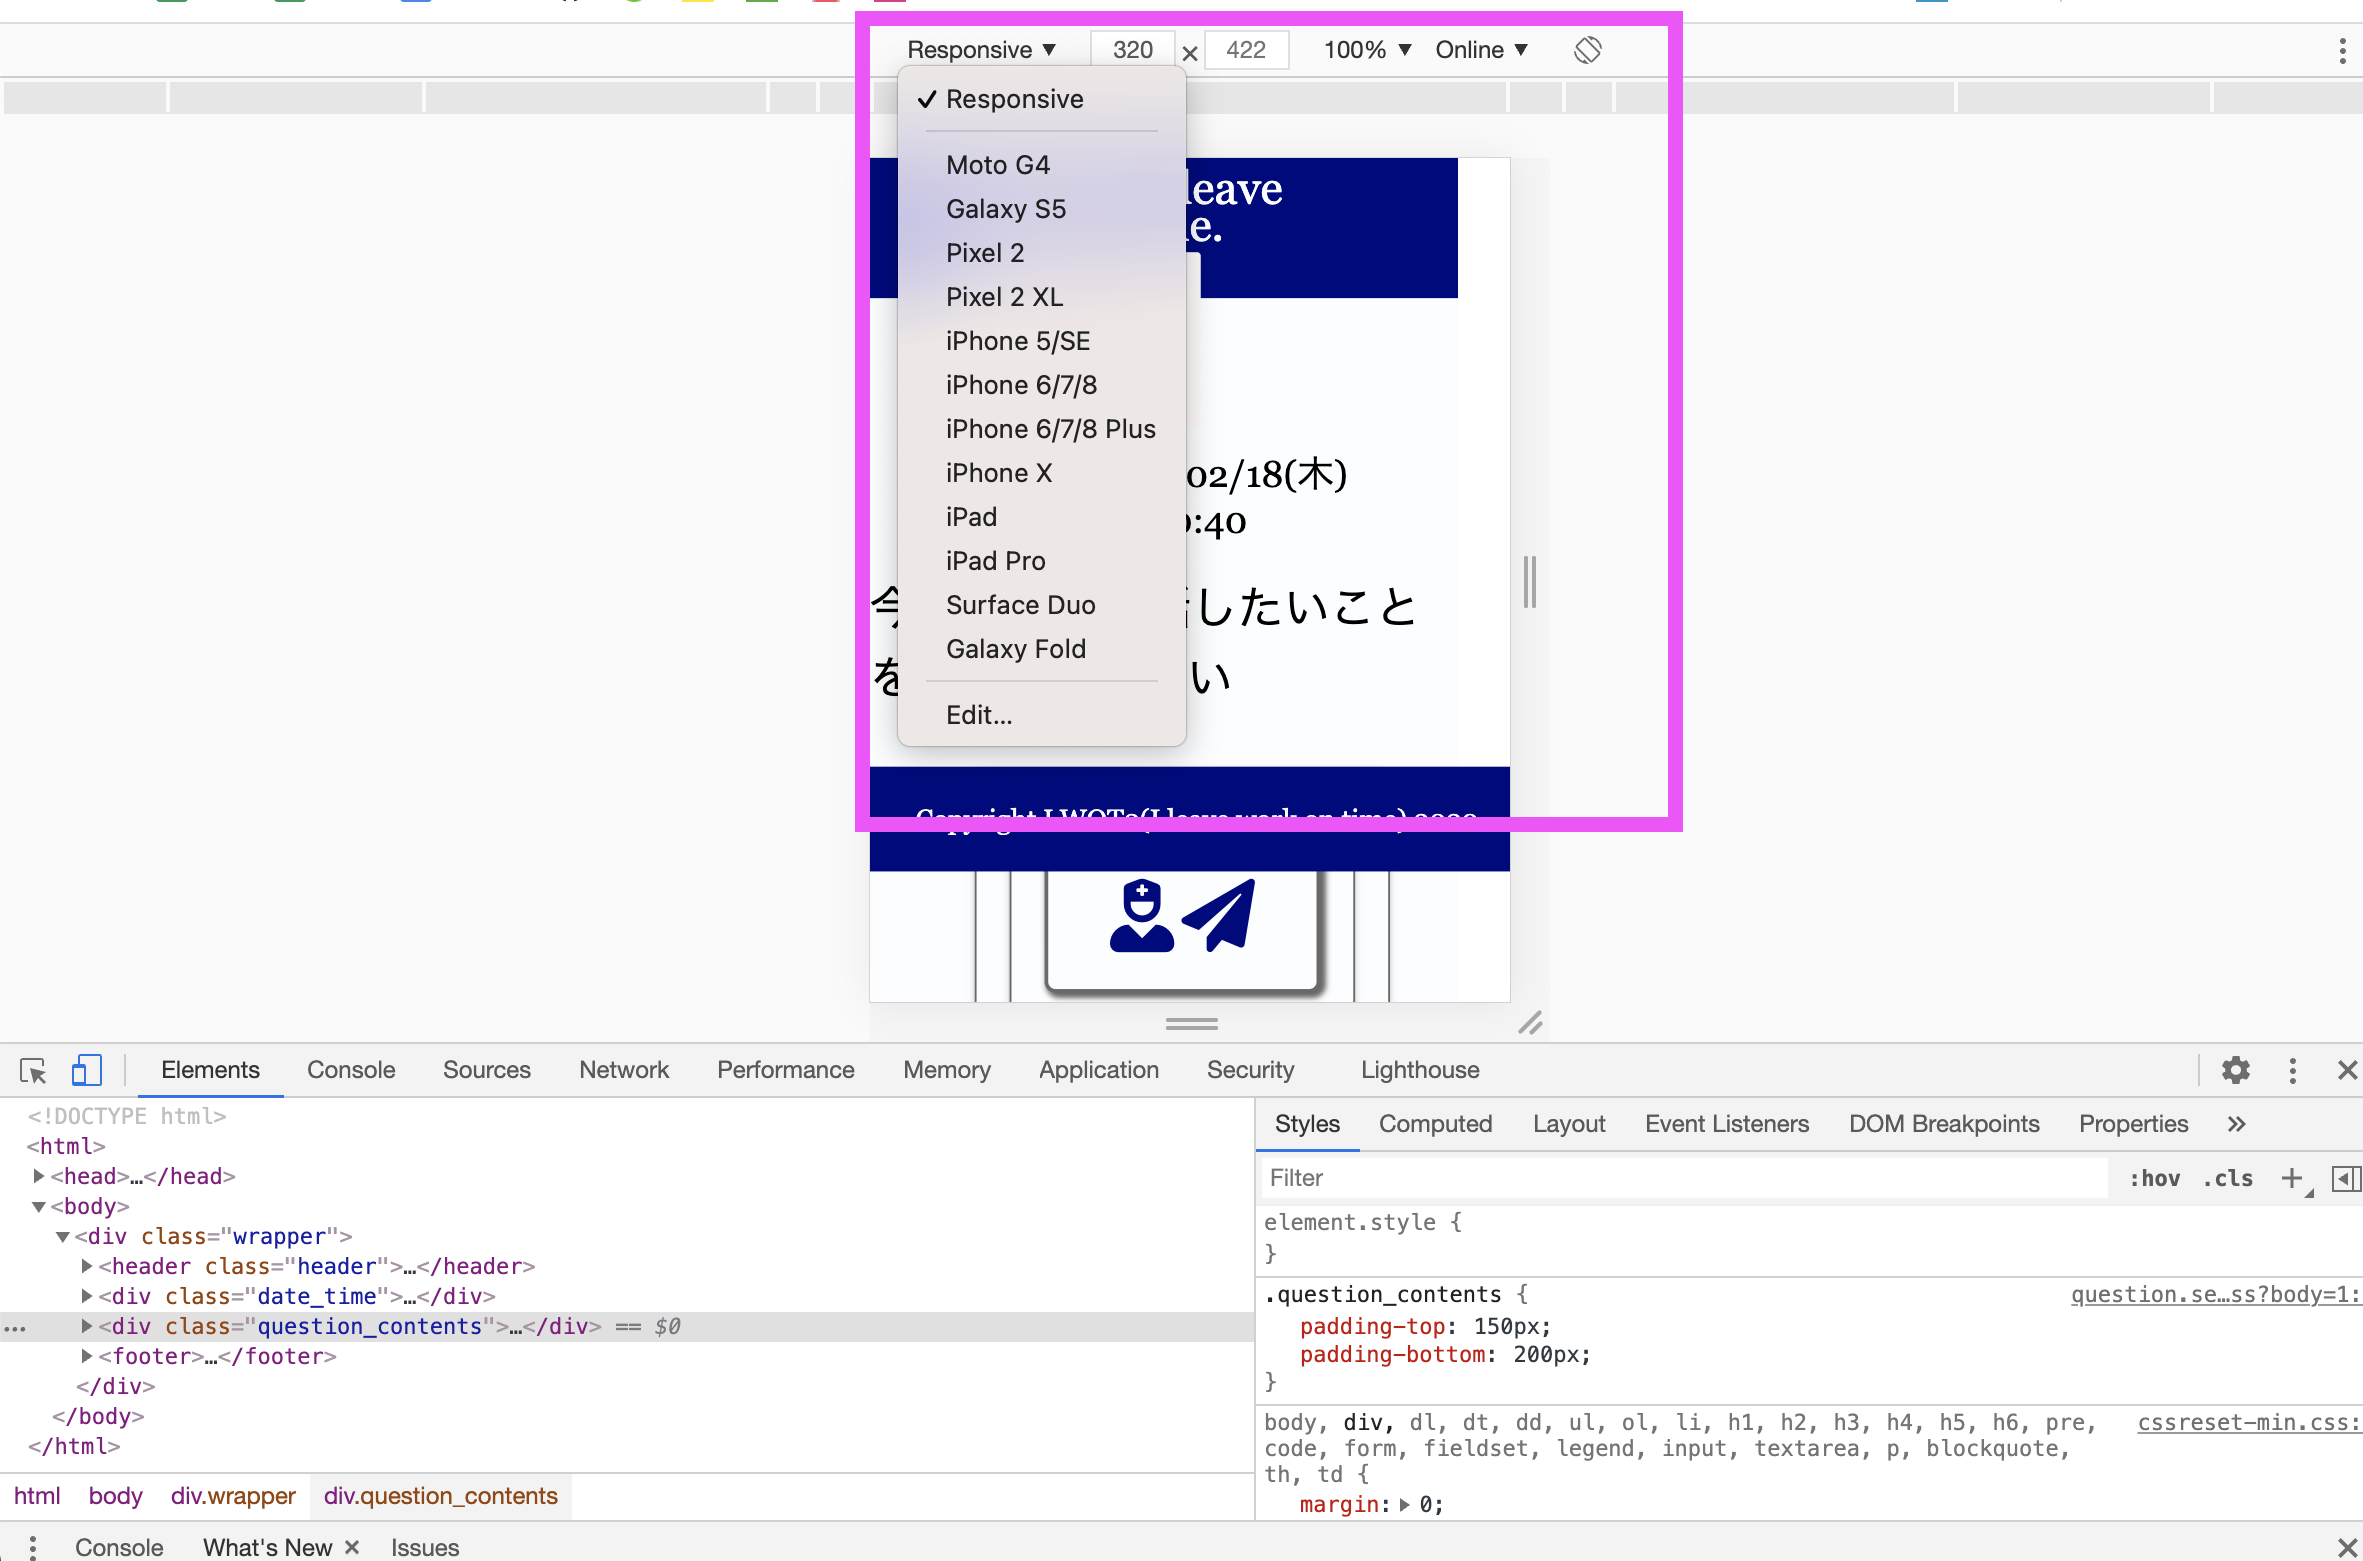Image resolution: width=2363 pixels, height=1561 pixels.
Task: Toggle the :hov element state panel
Action: click(x=2154, y=1178)
